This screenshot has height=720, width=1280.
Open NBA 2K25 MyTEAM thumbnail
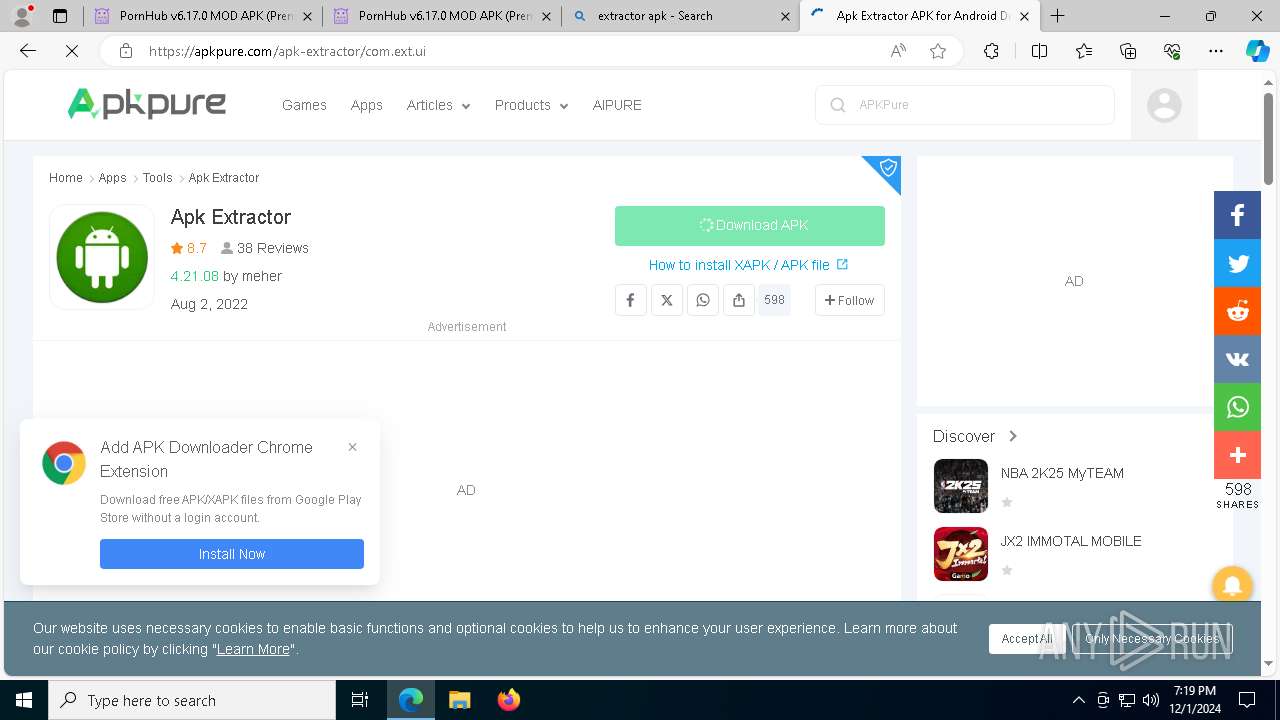(x=961, y=486)
